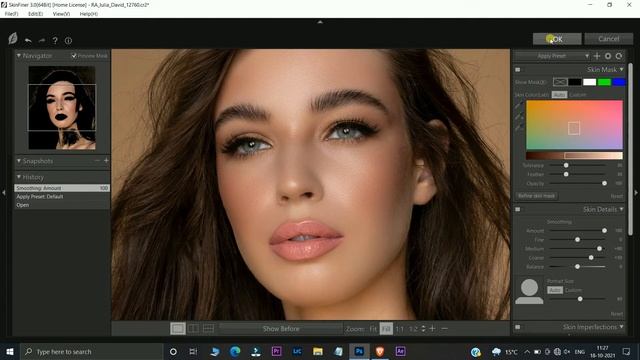
Task: Open Help question mark icon
Action: pos(55,40)
